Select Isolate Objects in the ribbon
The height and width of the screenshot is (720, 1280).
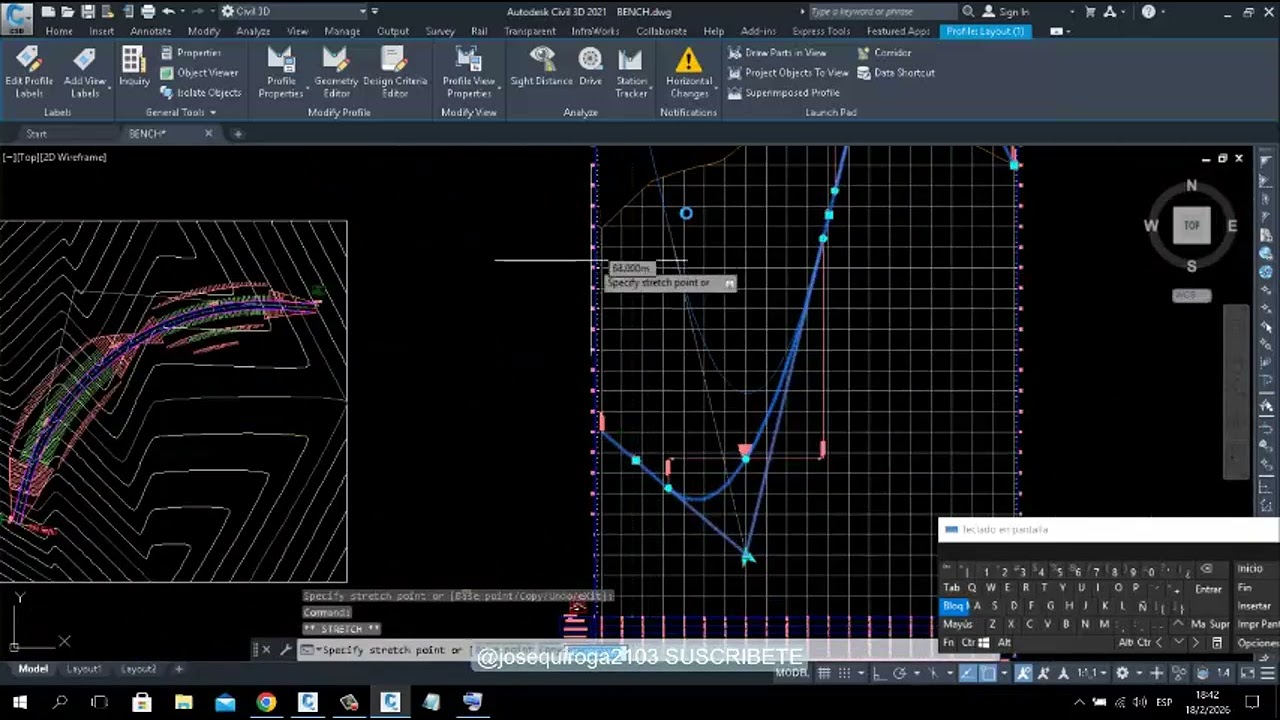[x=200, y=93]
